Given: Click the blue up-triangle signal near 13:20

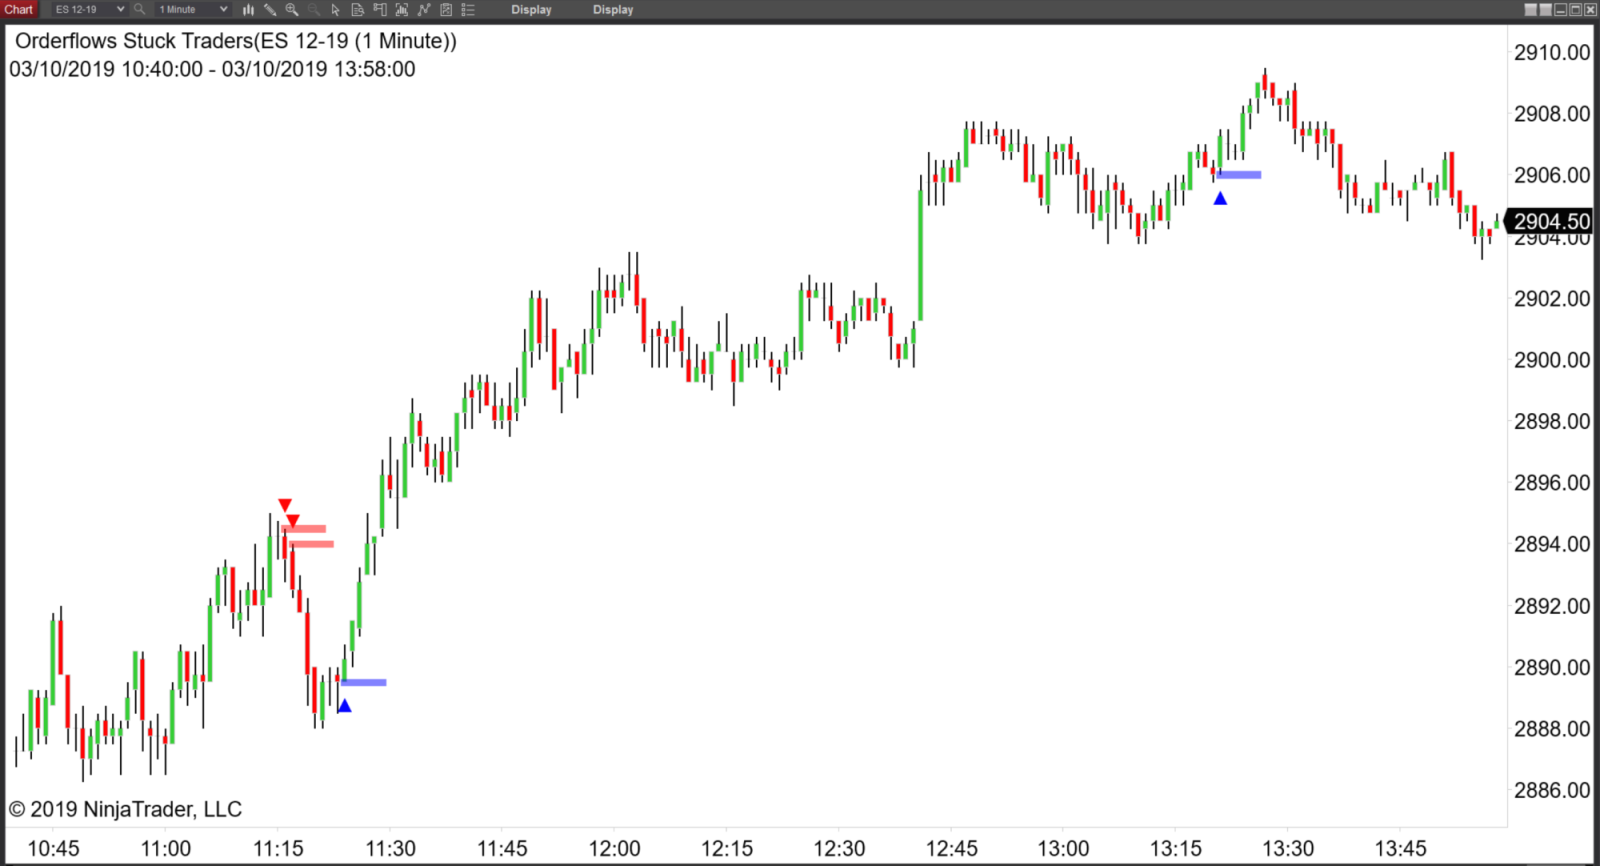Looking at the screenshot, I should pos(1220,199).
